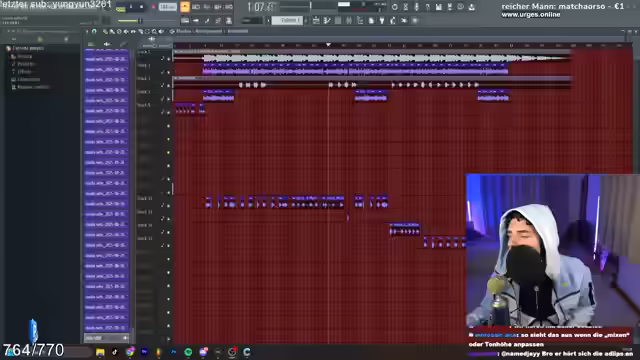Open FL Studio taskbar icon
The height and width of the screenshot is (360, 640).
pos(159,352)
